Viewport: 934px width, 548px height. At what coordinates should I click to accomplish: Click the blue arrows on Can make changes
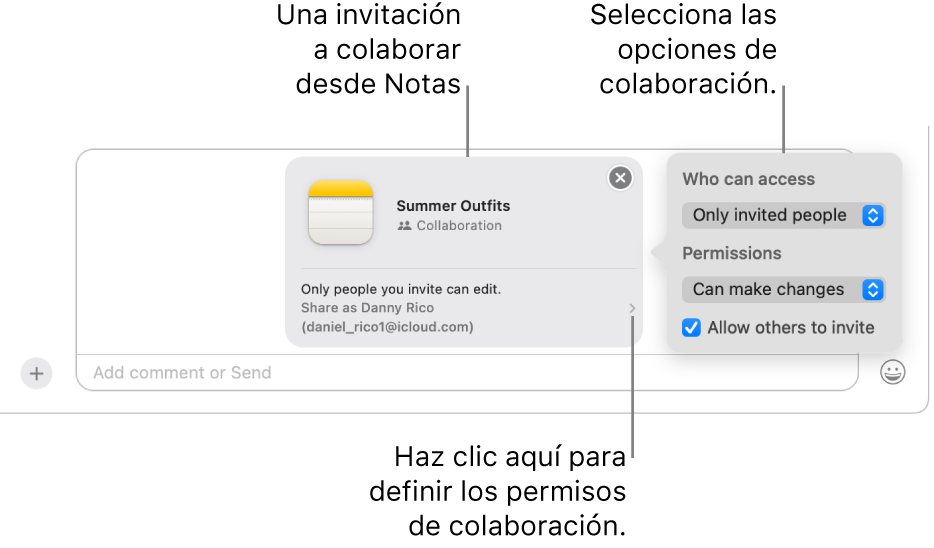point(873,289)
